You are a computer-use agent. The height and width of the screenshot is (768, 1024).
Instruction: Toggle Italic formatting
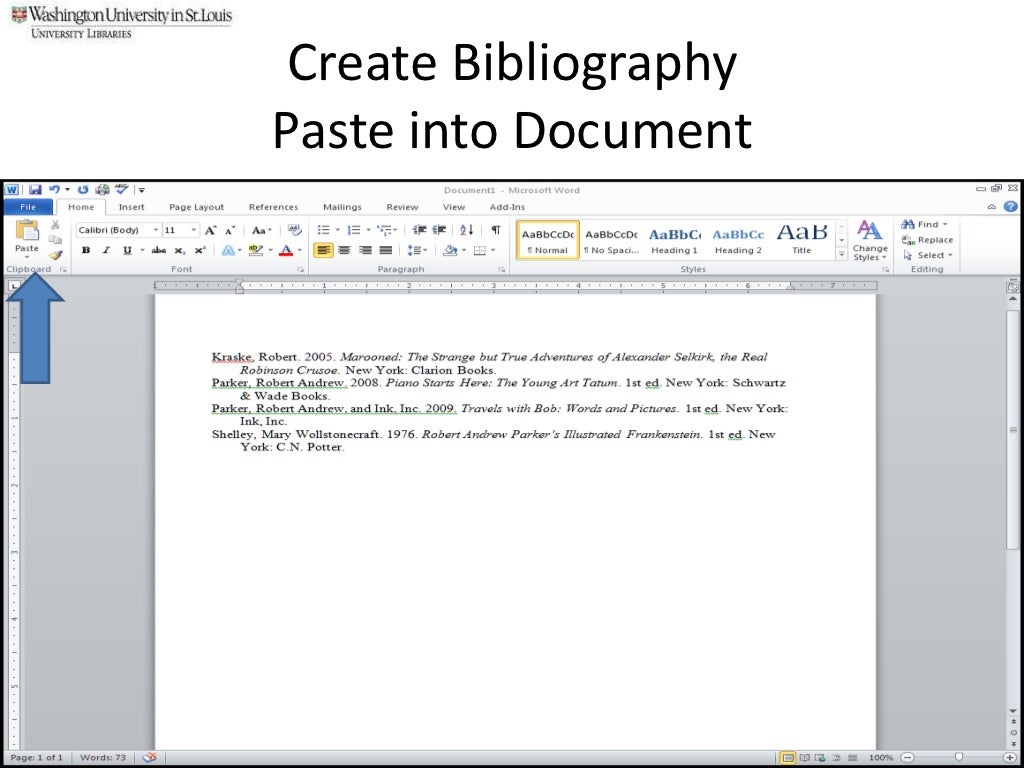point(106,251)
